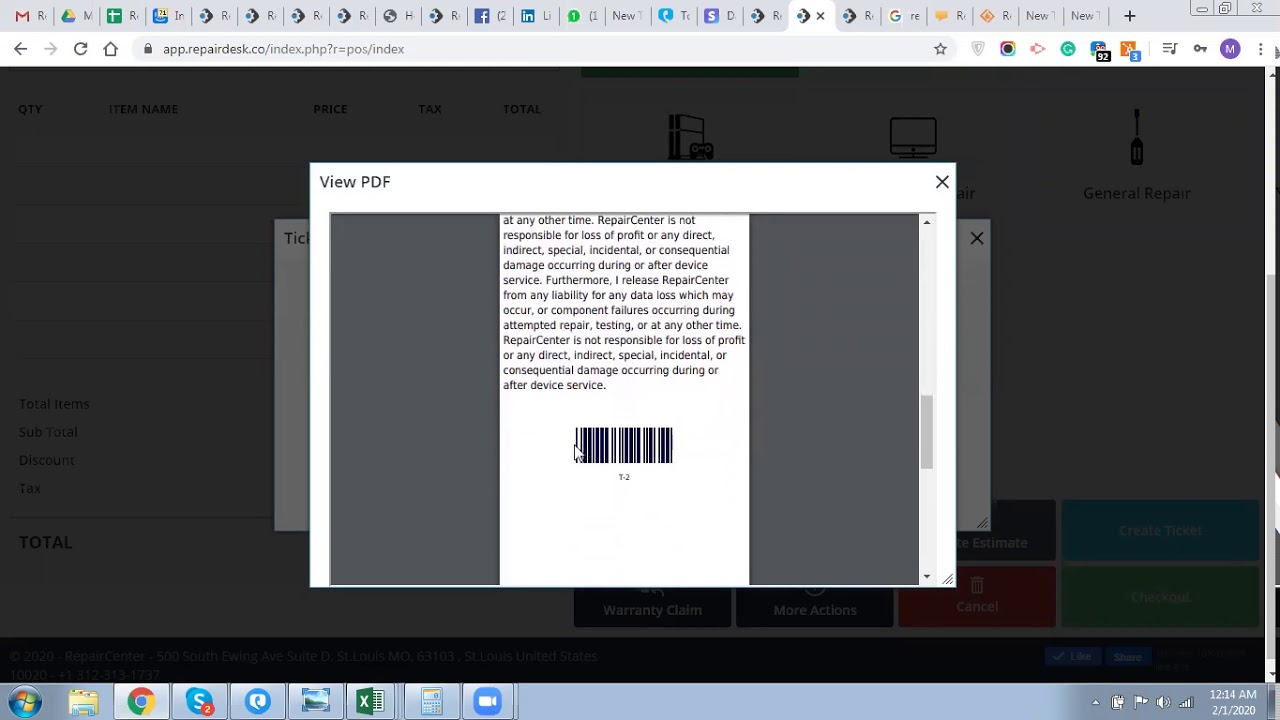Click the green Checkout button
The image size is (1280, 720).
point(1160,597)
